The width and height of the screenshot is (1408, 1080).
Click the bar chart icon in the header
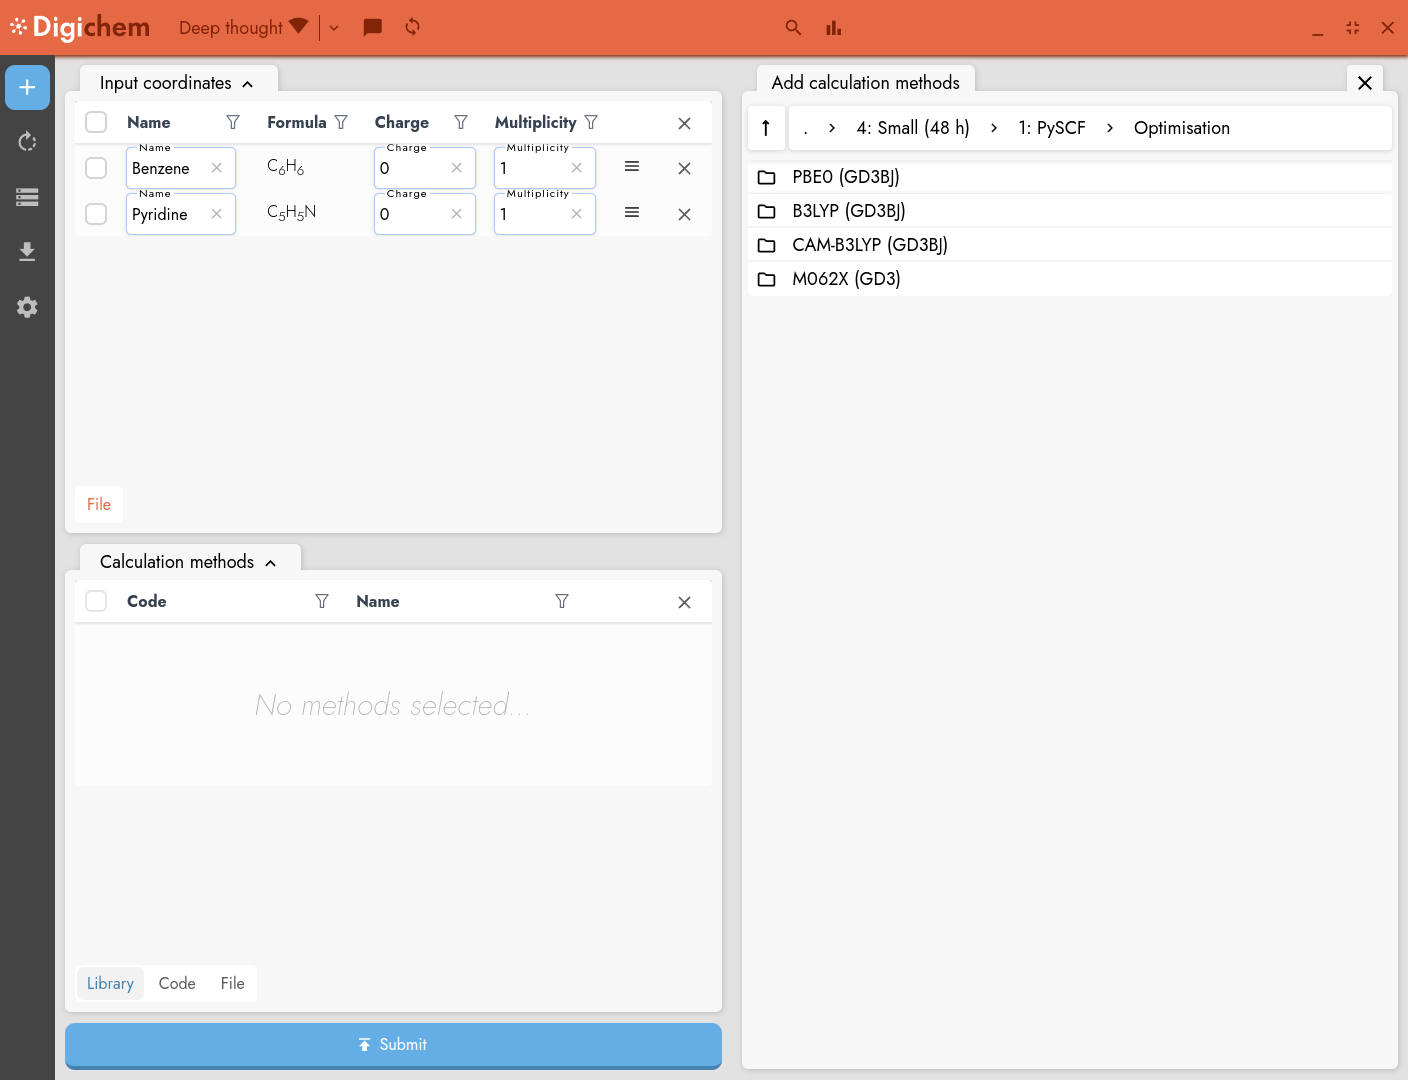point(833,28)
